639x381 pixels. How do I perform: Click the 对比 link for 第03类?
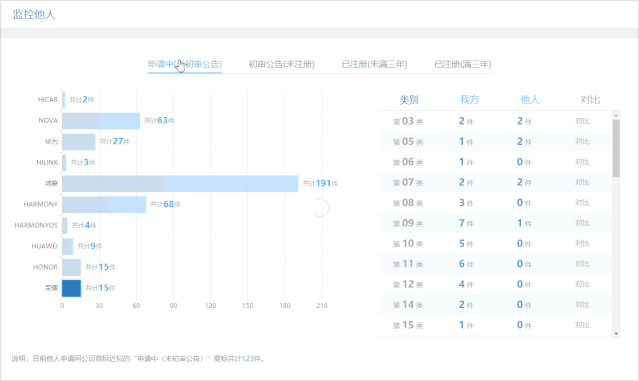(x=582, y=121)
